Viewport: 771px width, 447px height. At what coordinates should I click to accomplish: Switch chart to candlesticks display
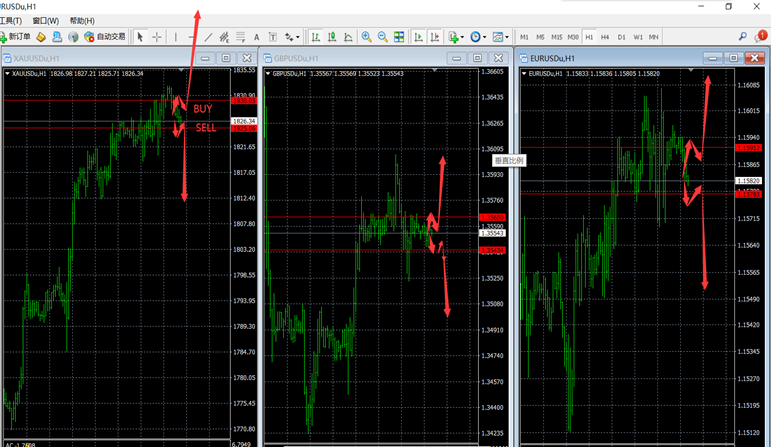pyautogui.click(x=332, y=38)
